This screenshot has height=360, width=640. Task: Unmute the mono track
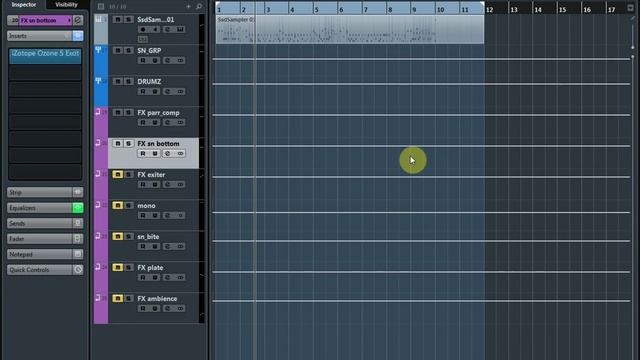click(118, 205)
